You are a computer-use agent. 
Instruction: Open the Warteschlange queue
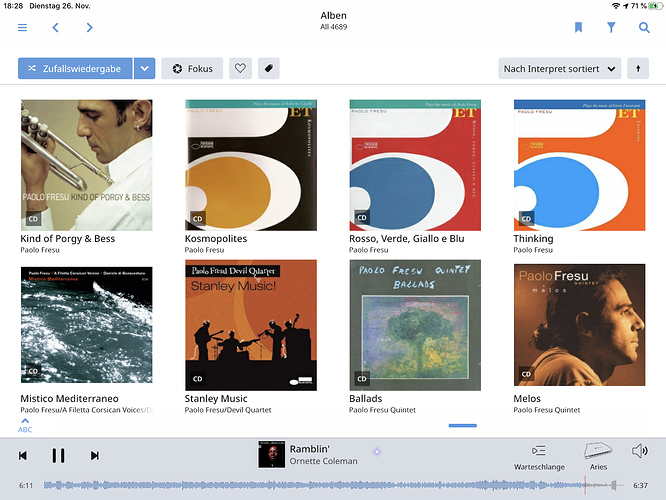539,457
